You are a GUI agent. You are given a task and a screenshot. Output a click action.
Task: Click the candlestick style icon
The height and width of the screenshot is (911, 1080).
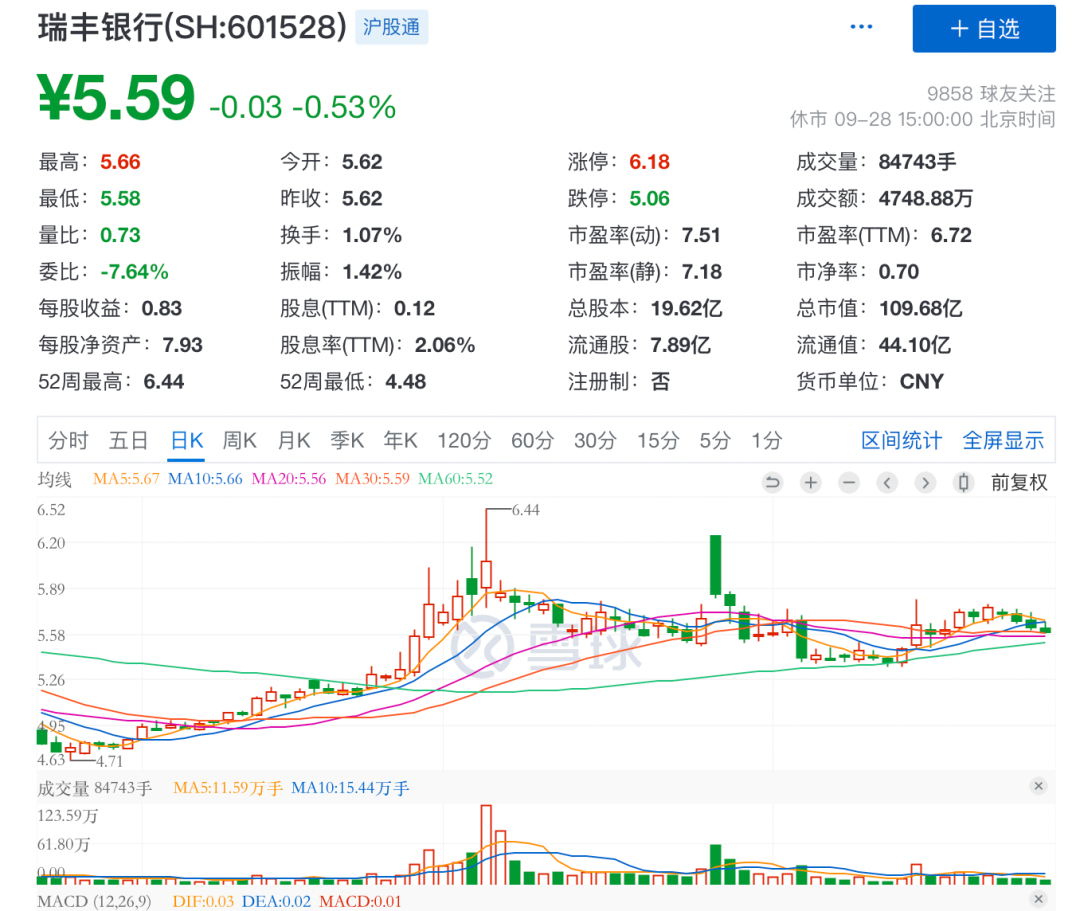964,483
